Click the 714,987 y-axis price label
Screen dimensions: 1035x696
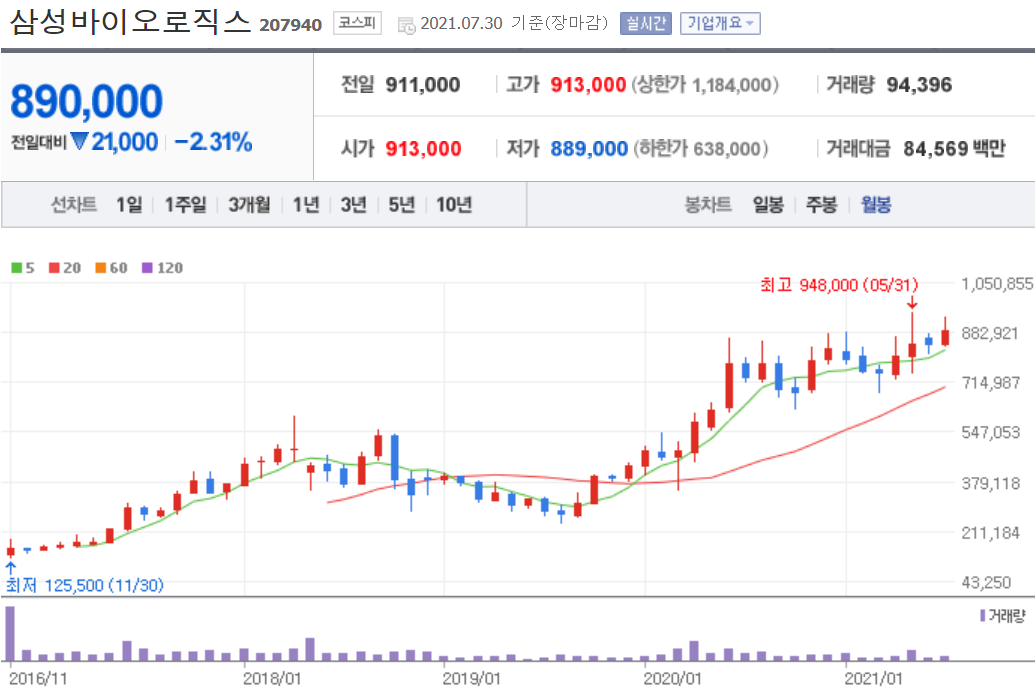point(991,383)
